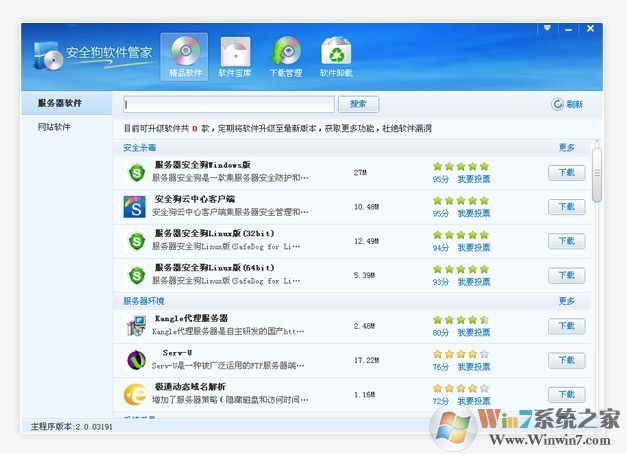Click the 10.48M size value
This screenshot has height=454, width=627.
[x=366, y=207]
